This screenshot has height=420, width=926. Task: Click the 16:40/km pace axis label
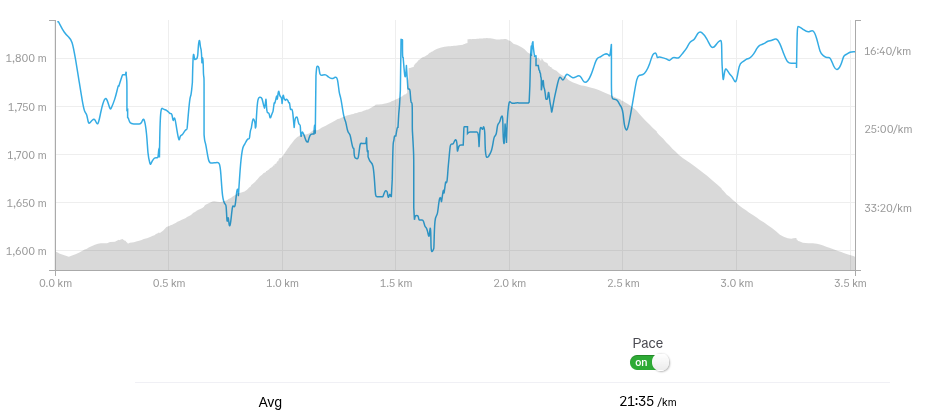tap(888, 51)
